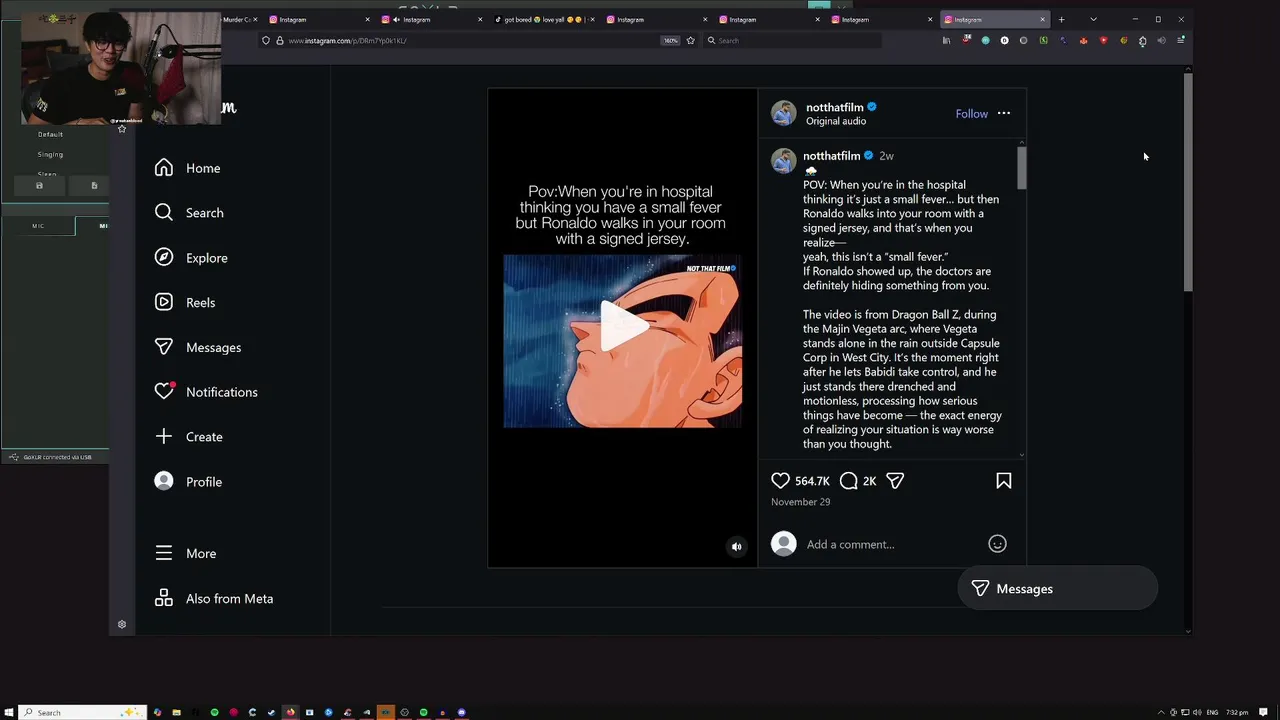Switch to the 'got bored love yall' tab

click(x=546, y=19)
